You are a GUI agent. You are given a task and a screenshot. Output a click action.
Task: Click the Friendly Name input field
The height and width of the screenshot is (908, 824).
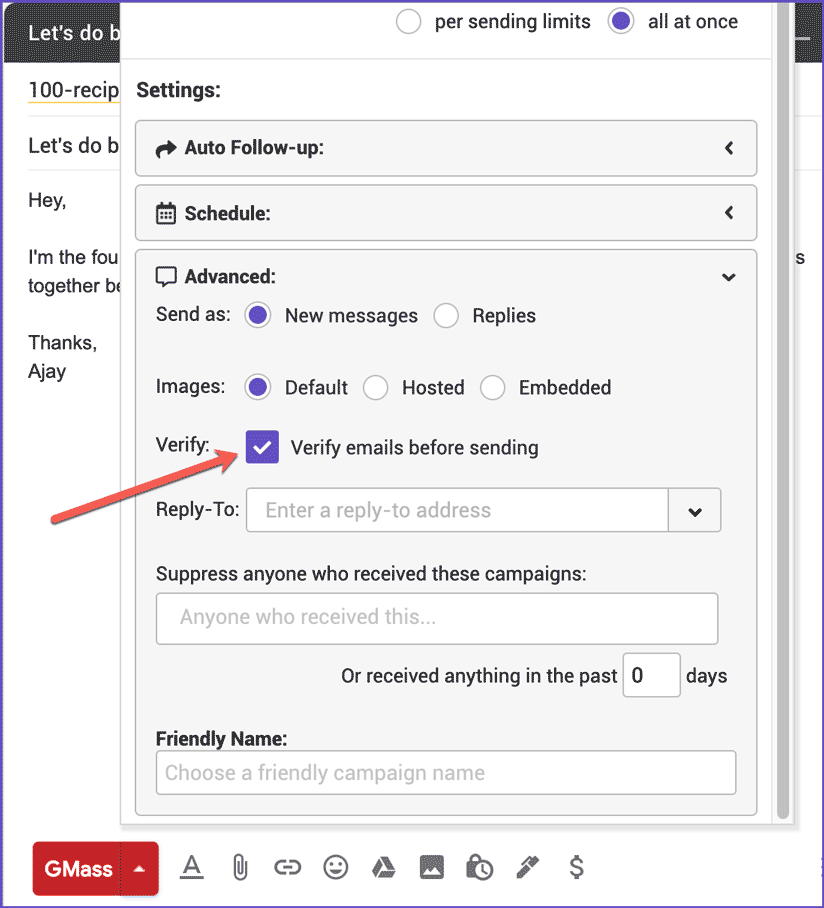tap(446, 773)
